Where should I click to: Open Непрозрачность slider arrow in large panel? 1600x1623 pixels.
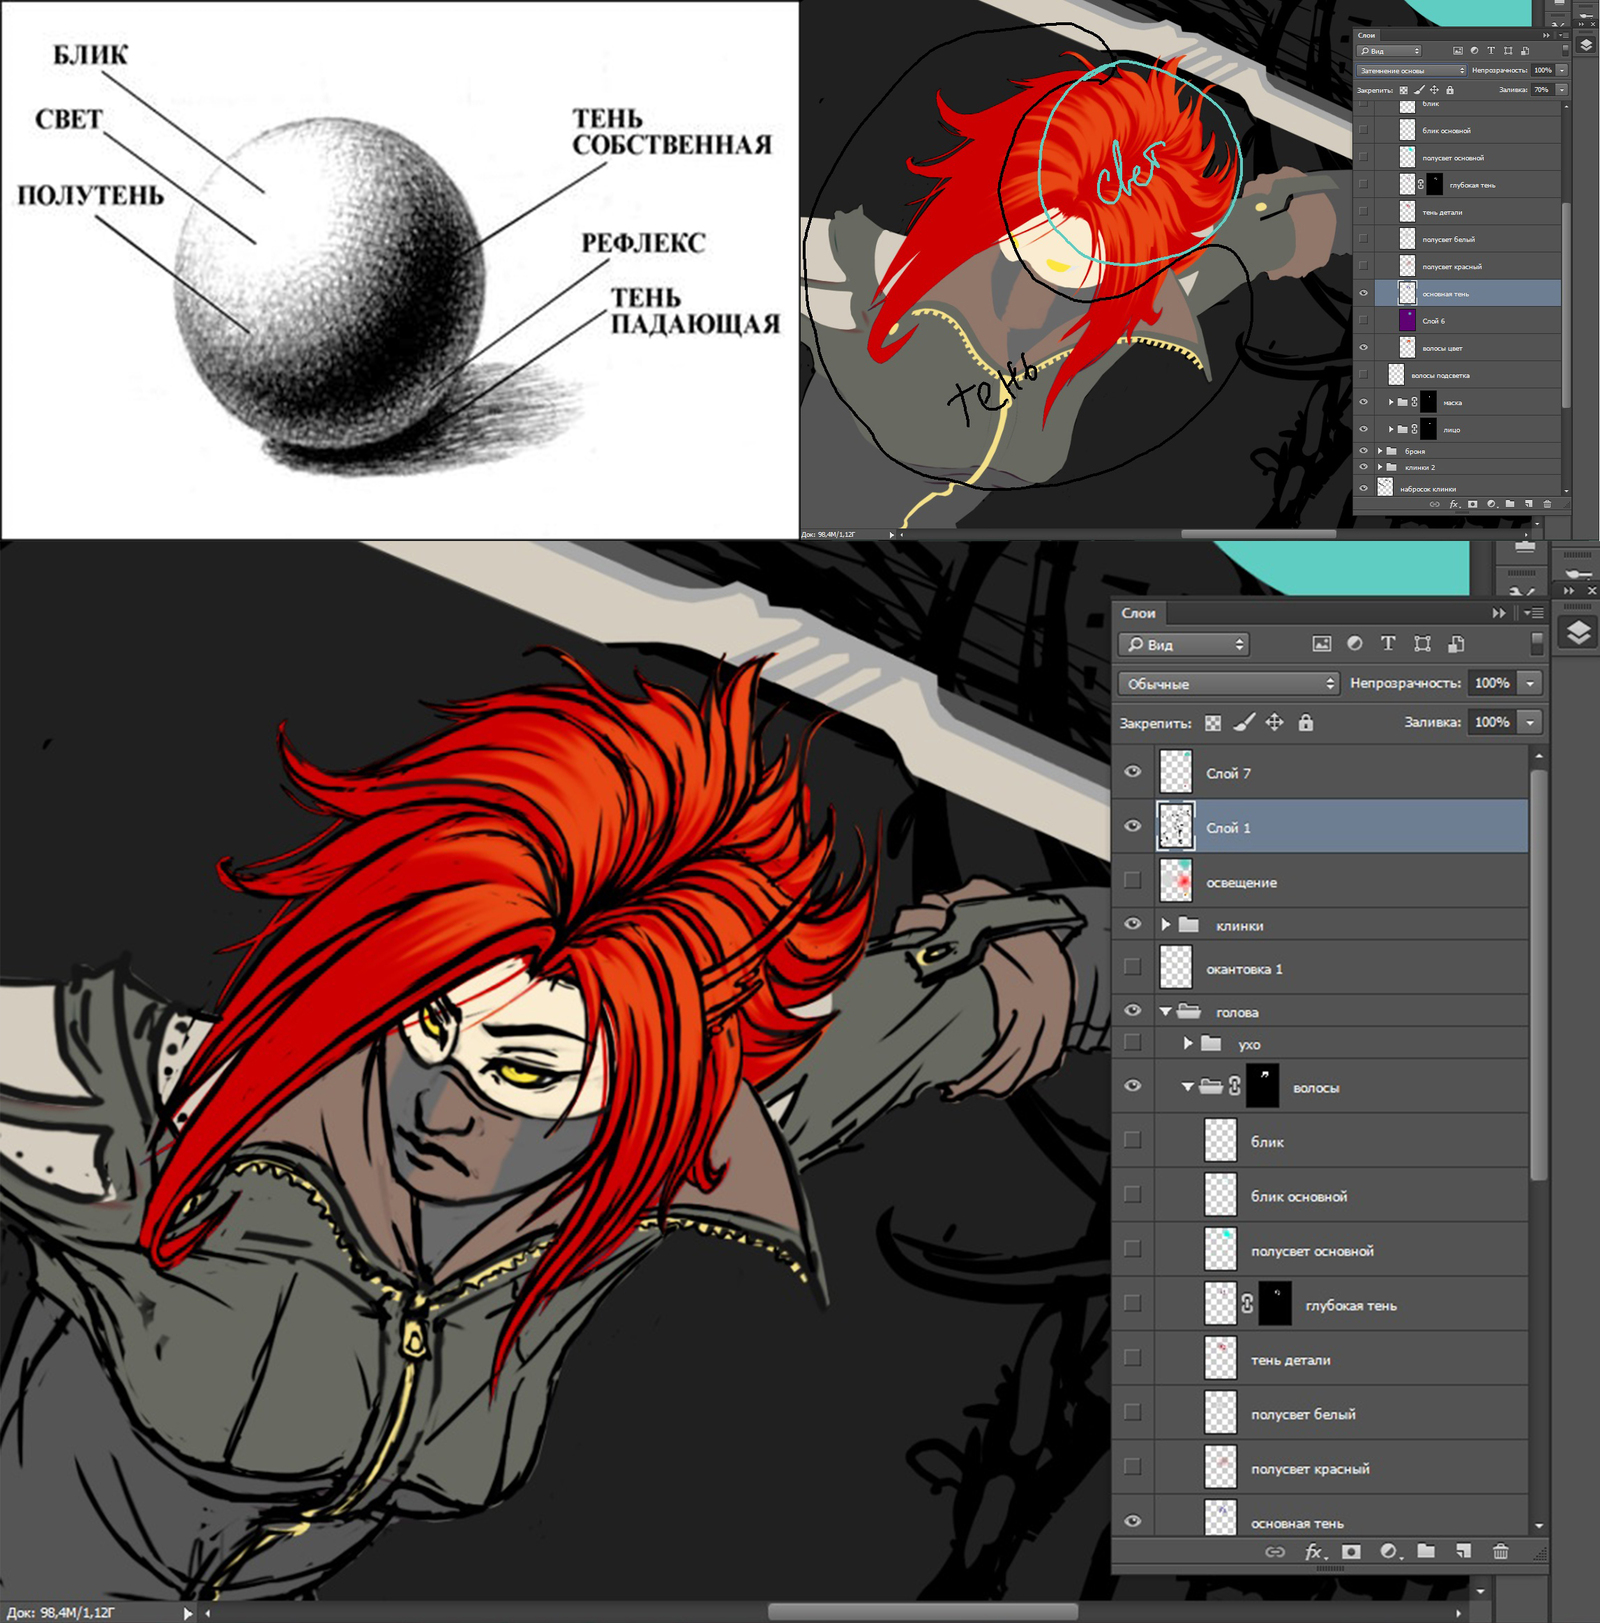coord(1530,683)
